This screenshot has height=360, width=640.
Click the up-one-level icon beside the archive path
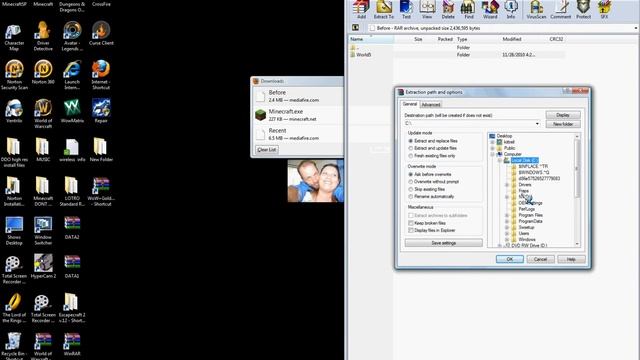click(x=356, y=28)
